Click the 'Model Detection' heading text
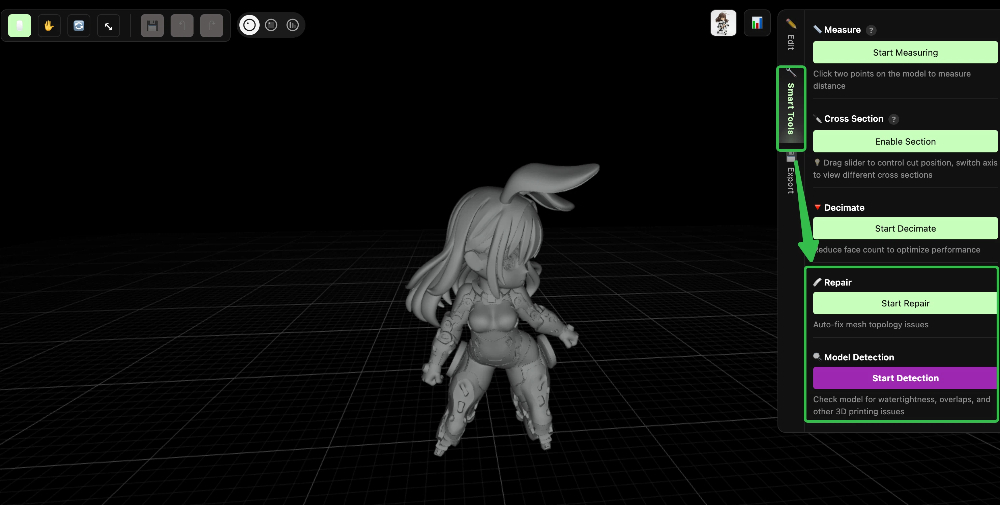Image resolution: width=1000 pixels, height=505 pixels. coord(859,358)
